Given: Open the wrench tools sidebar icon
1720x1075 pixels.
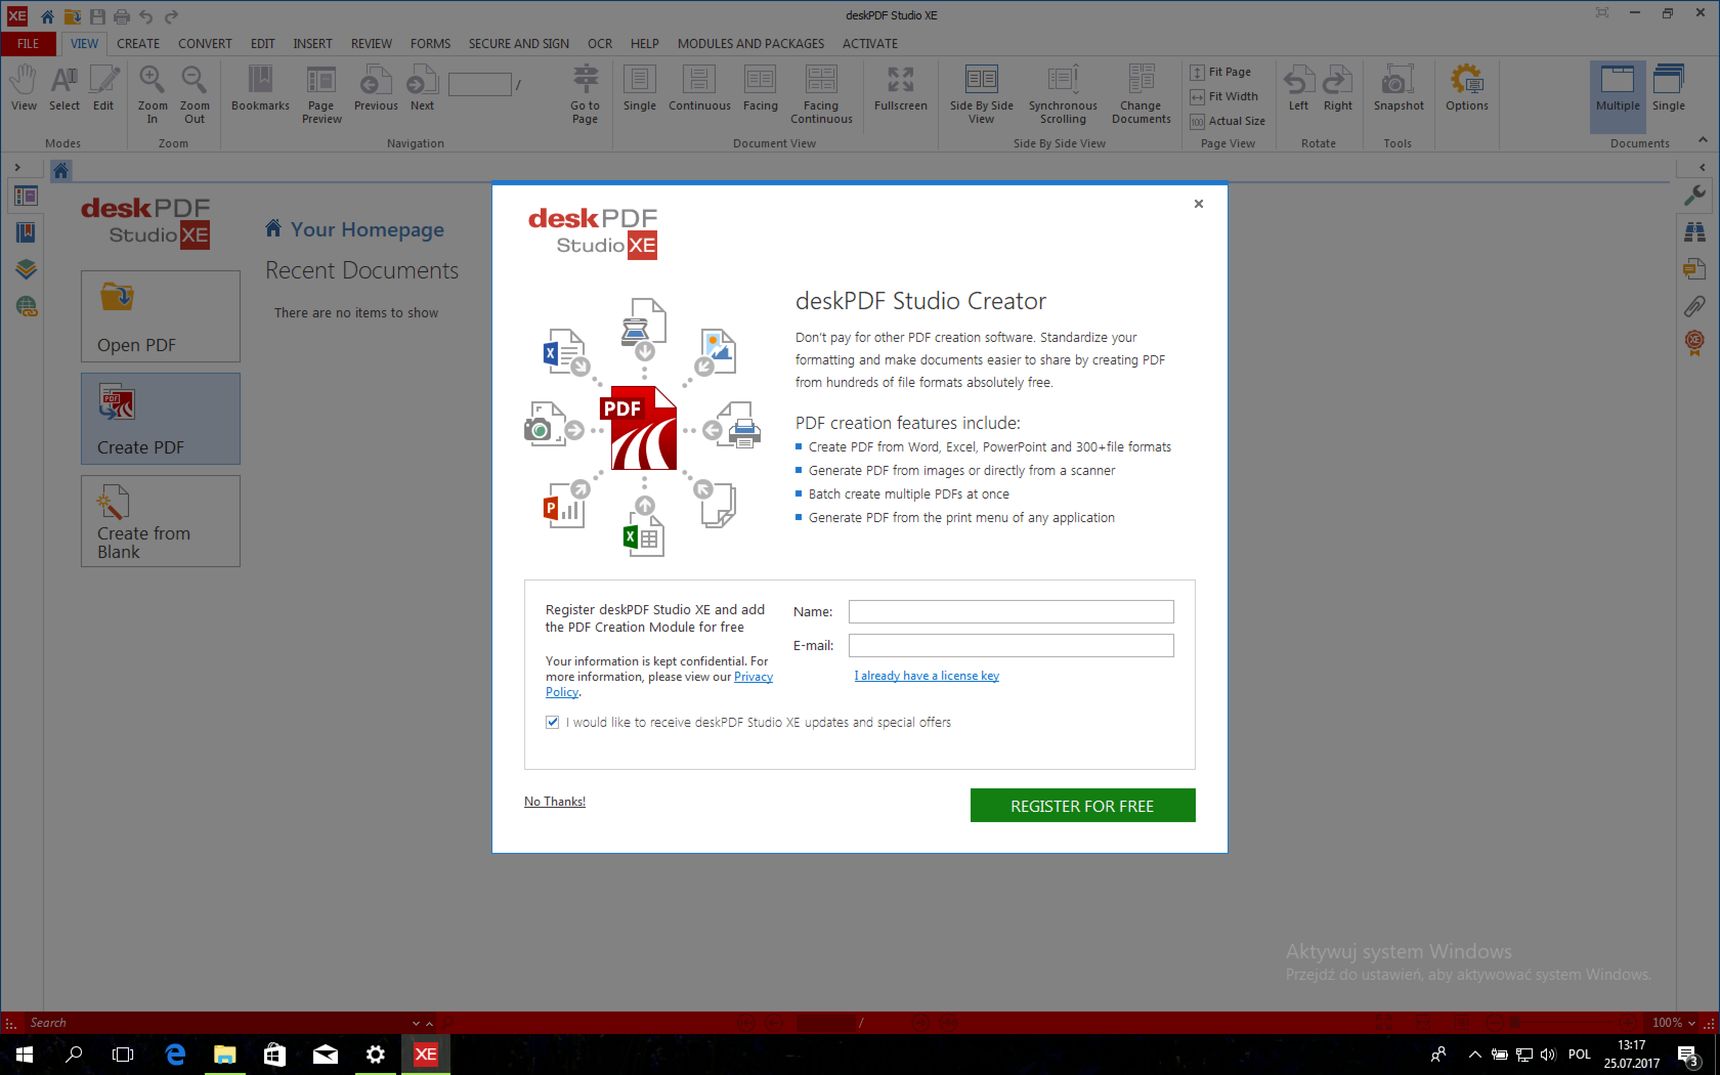Looking at the screenshot, I should (1694, 196).
